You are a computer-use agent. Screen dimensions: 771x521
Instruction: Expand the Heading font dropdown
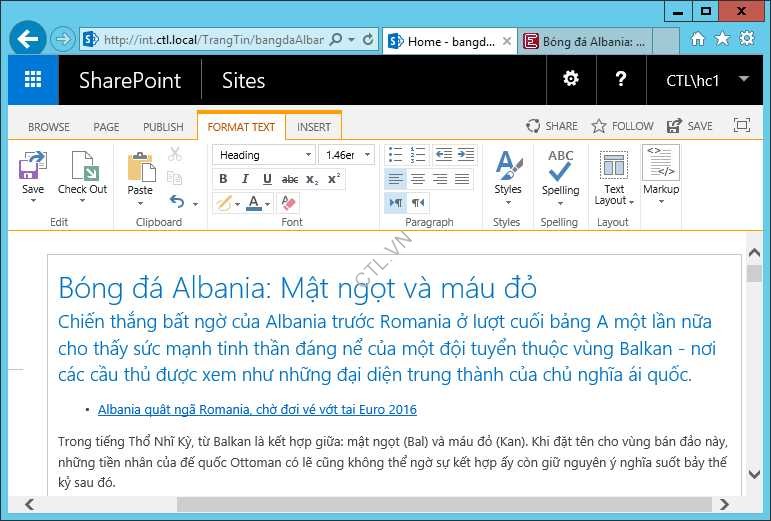coord(307,155)
